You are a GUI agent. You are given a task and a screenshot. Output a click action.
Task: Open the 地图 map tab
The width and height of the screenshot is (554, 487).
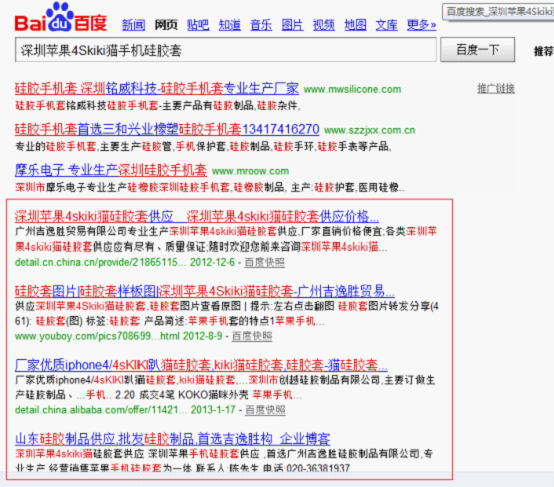pyautogui.click(x=355, y=25)
